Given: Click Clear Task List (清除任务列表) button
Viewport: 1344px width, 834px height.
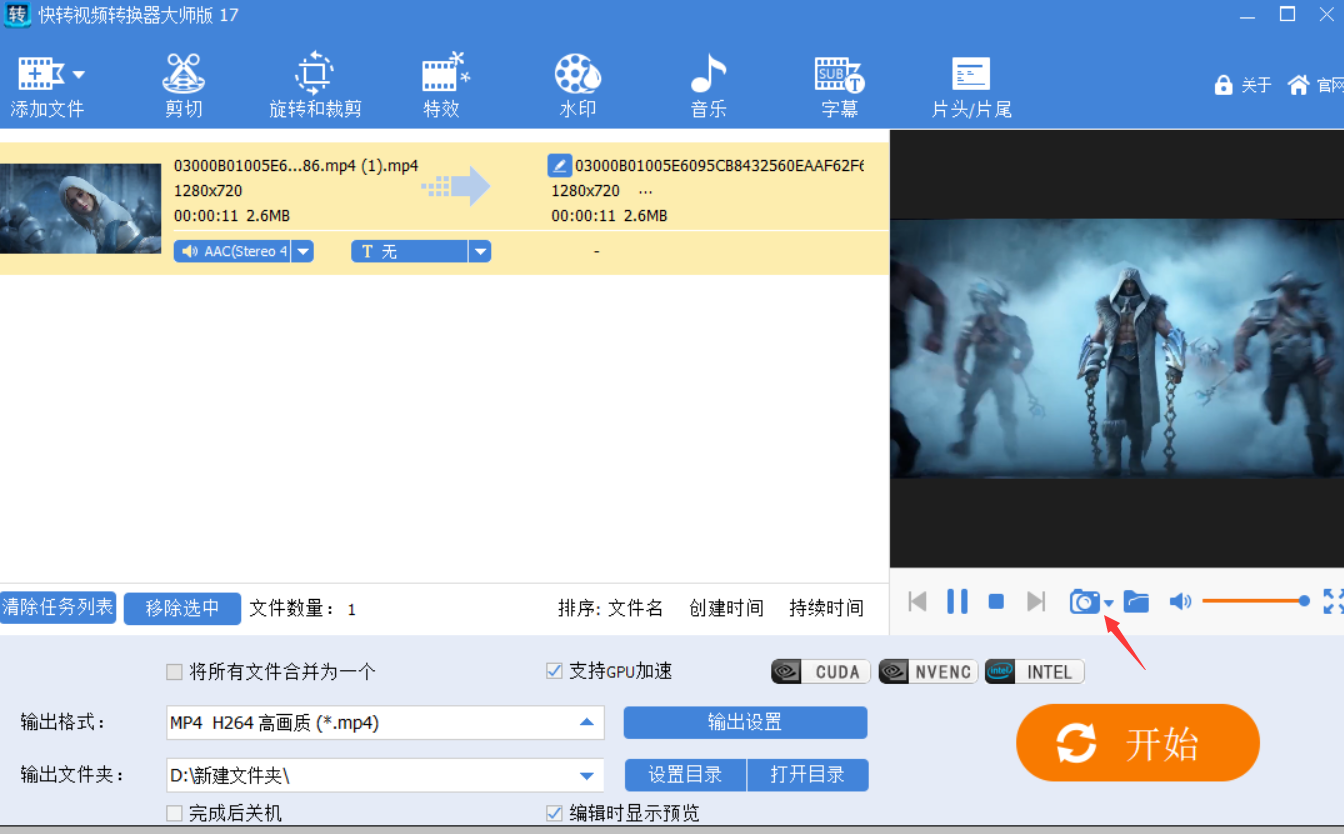Looking at the screenshot, I should pyautogui.click(x=58, y=607).
